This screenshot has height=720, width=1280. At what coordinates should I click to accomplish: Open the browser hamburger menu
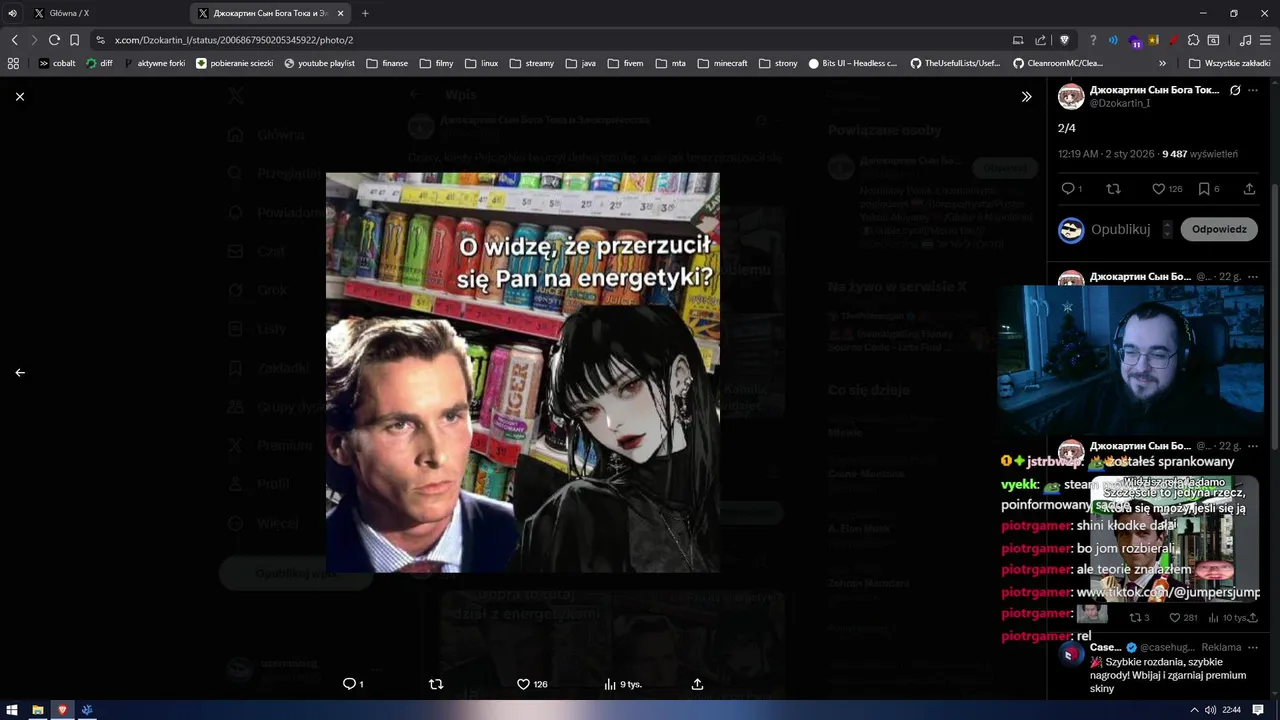pyautogui.click(x=1266, y=40)
